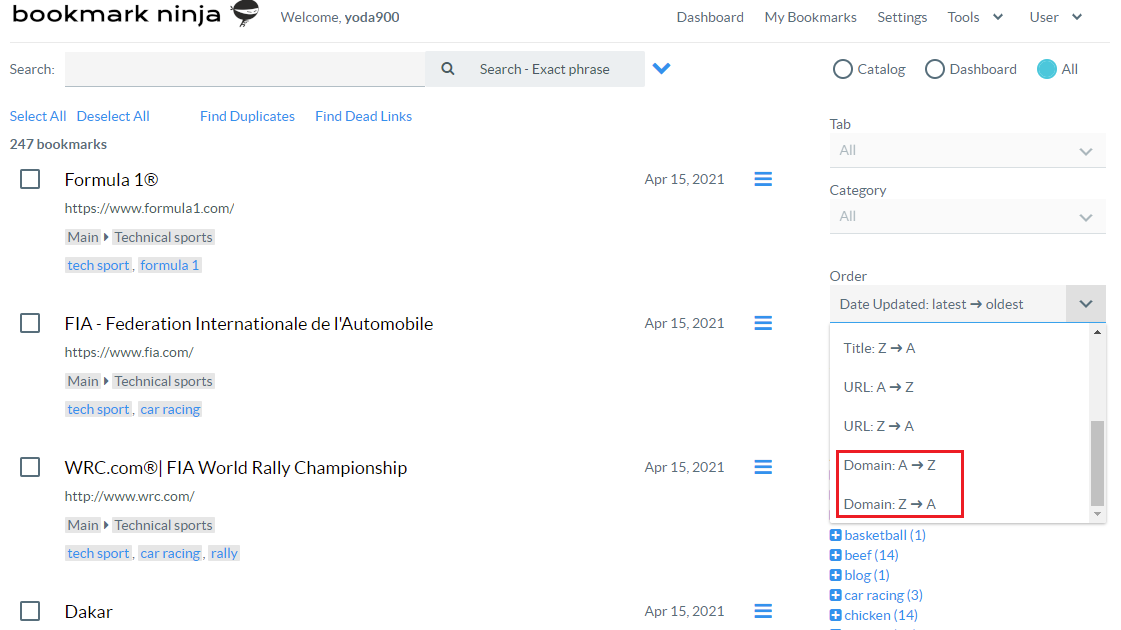Screen dimensions: 1121x630
Task: Tick the WRC.com bookmark checkbox
Action: pyautogui.click(x=30, y=467)
